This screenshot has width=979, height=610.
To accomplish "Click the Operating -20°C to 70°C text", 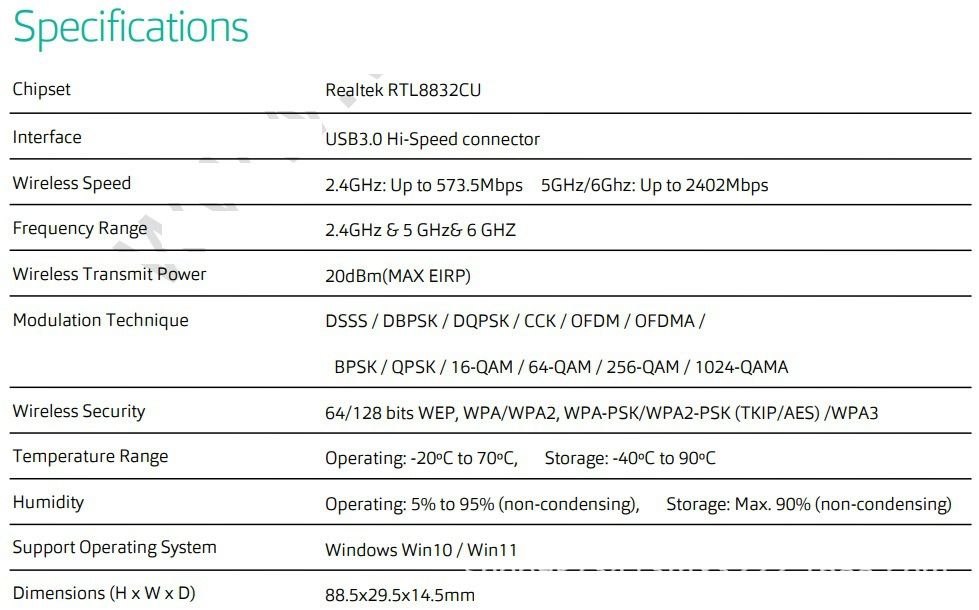I will (421, 458).
